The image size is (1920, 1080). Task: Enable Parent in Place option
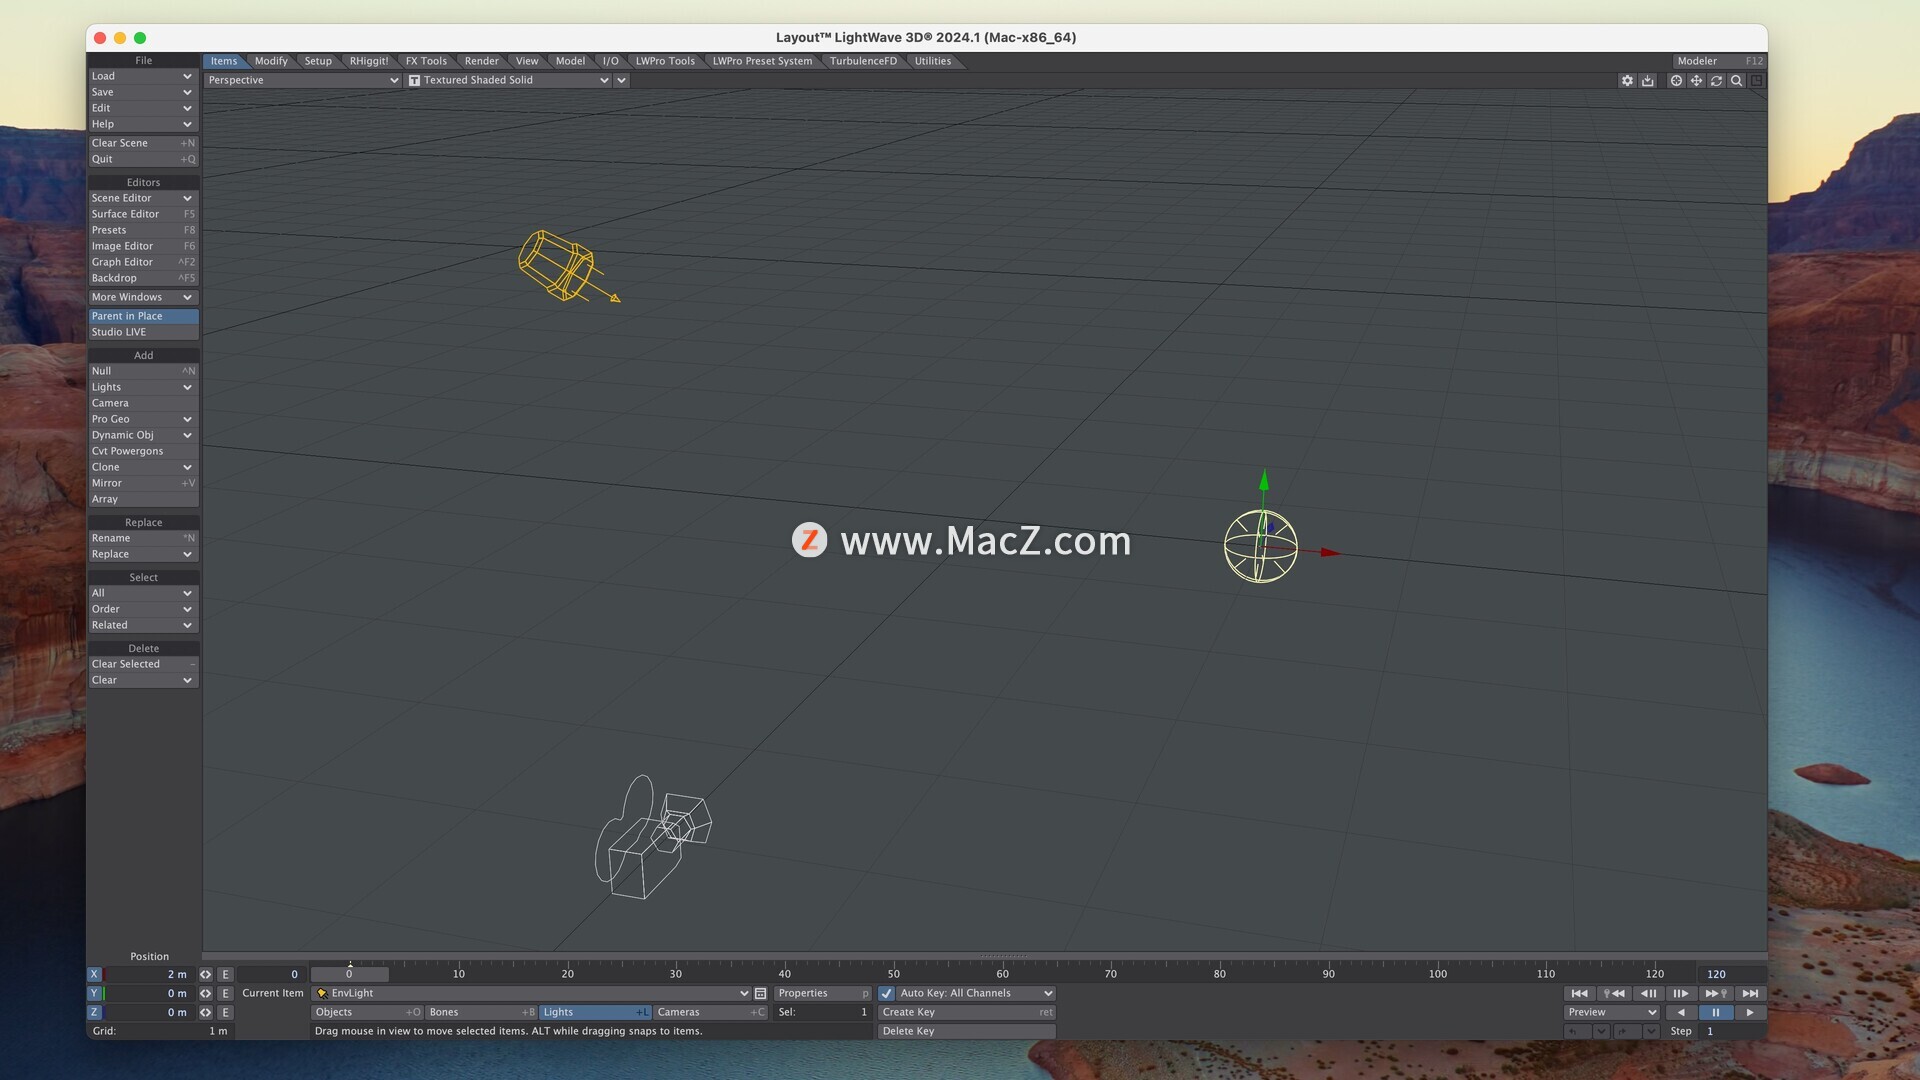point(143,316)
